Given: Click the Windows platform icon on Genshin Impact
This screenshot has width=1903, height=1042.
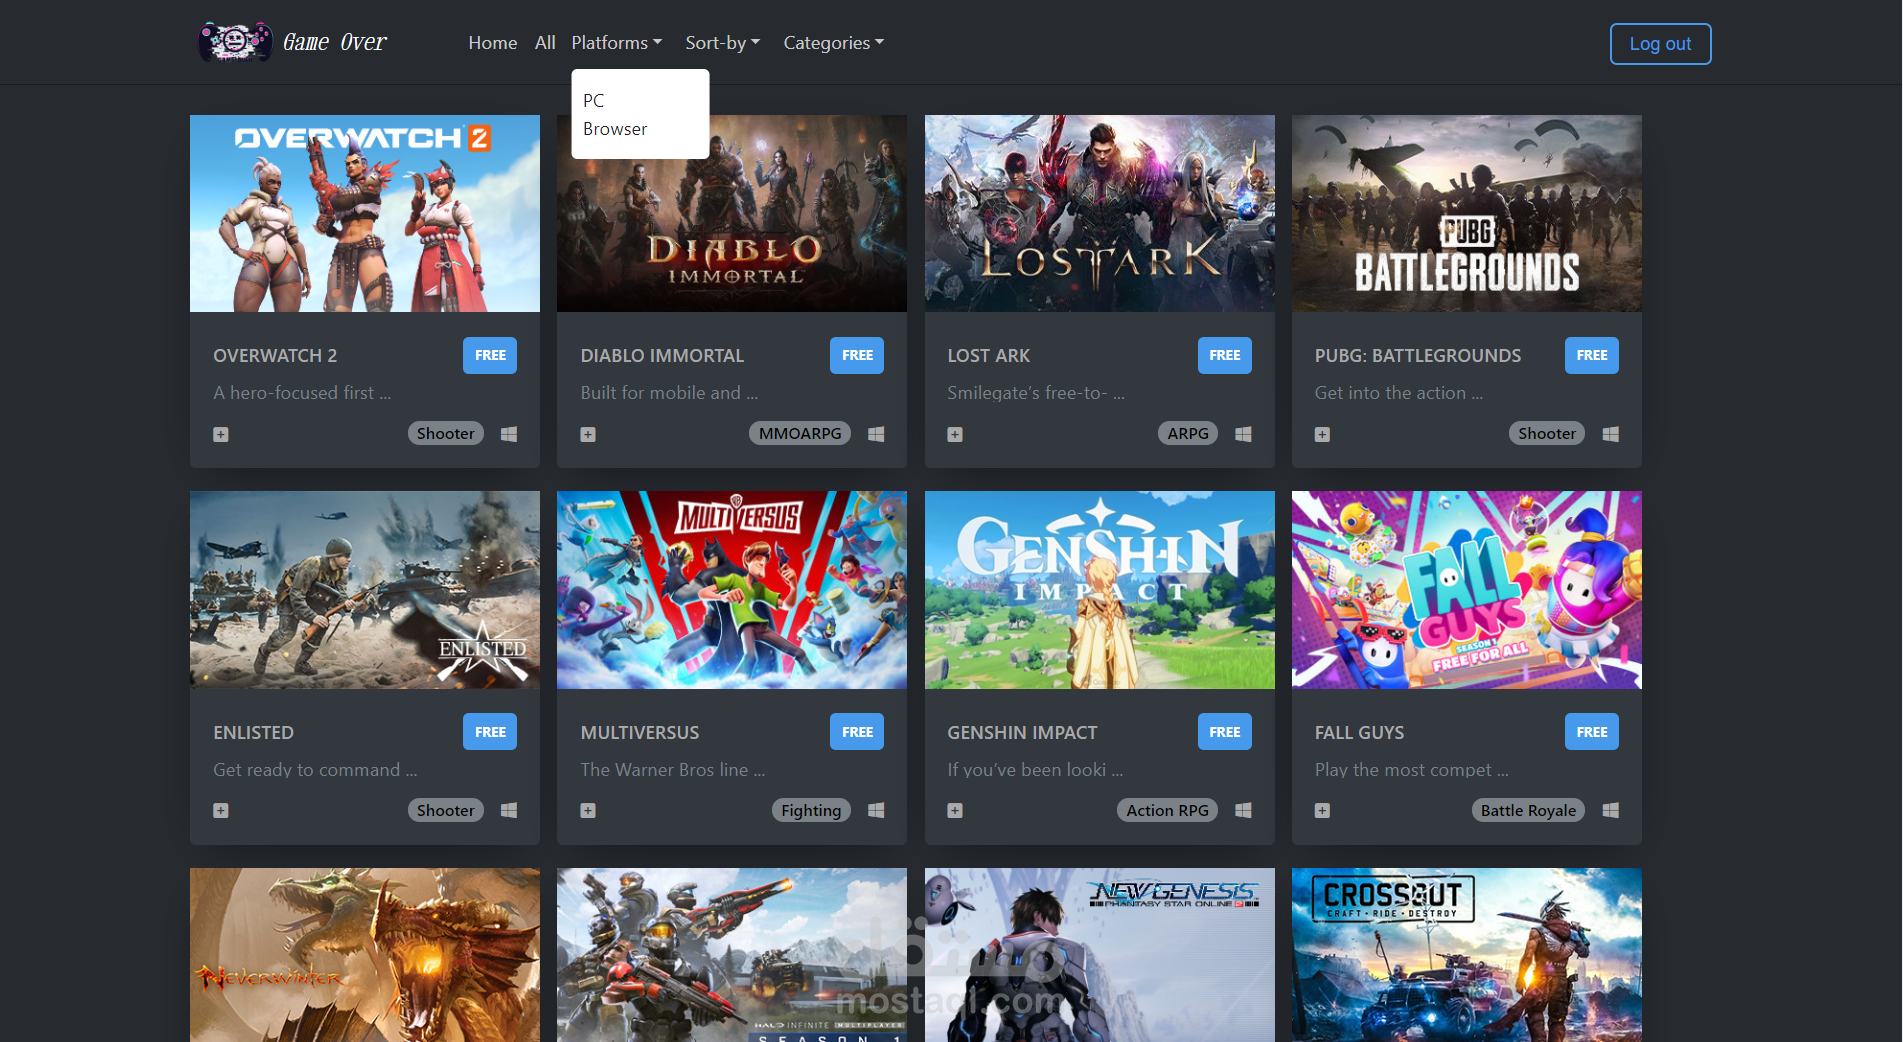Looking at the screenshot, I should (1243, 810).
